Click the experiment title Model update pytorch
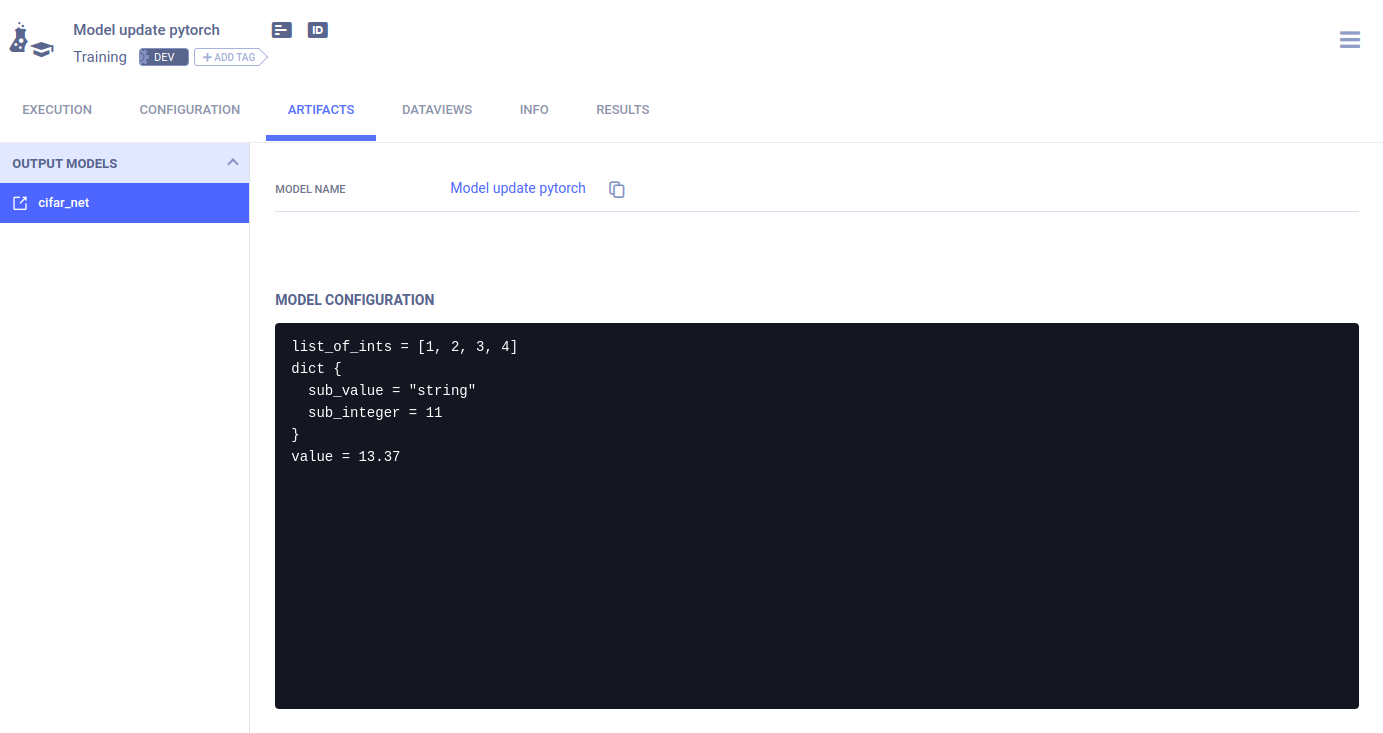Viewport: 1383px width, 733px height. click(146, 30)
